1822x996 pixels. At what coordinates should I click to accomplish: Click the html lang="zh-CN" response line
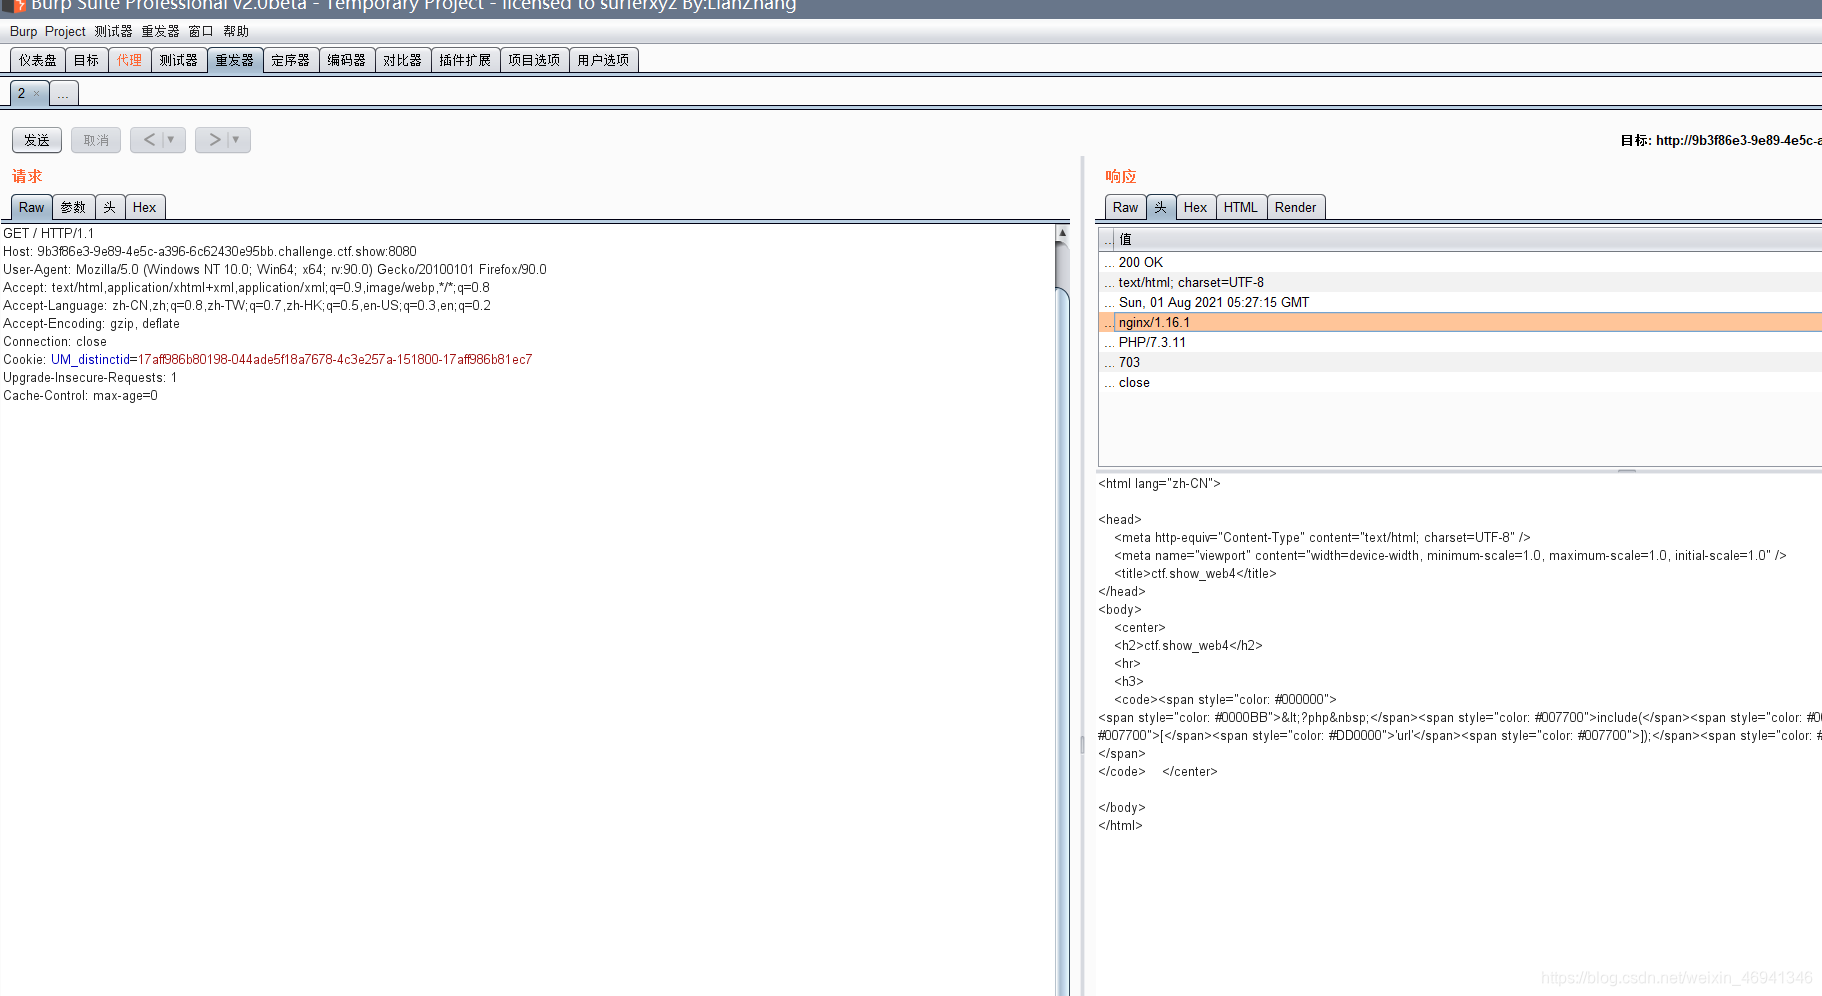(x=1159, y=483)
